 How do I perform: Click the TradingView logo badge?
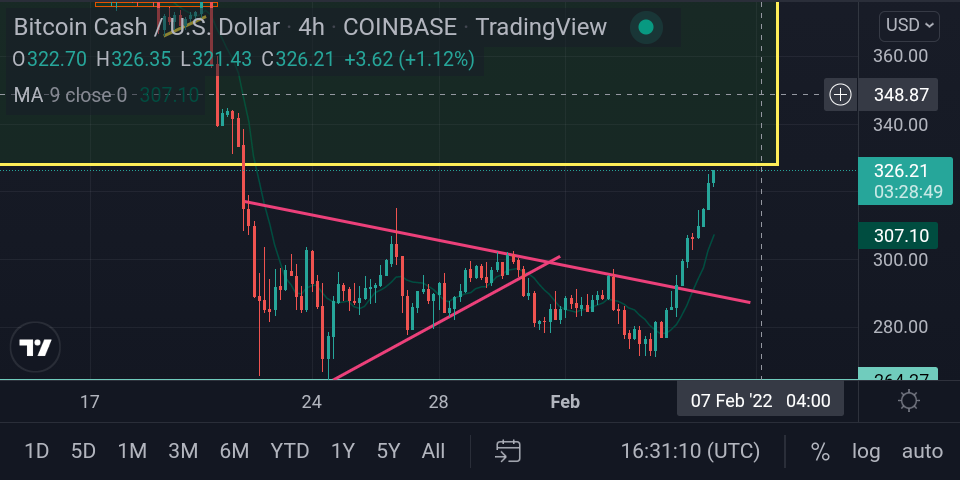tap(36, 348)
